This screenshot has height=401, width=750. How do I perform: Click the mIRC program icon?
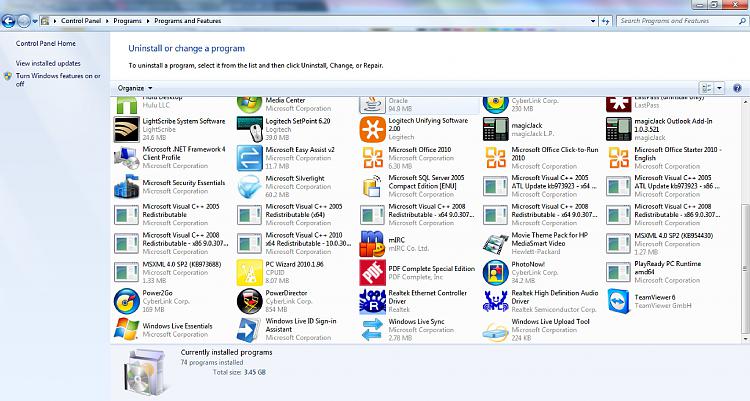[x=372, y=244]
